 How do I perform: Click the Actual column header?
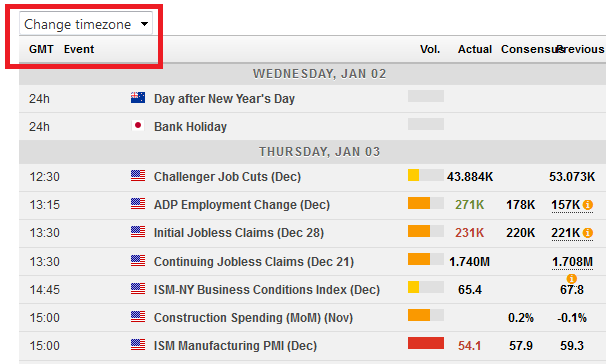click(x=475, y=49)
